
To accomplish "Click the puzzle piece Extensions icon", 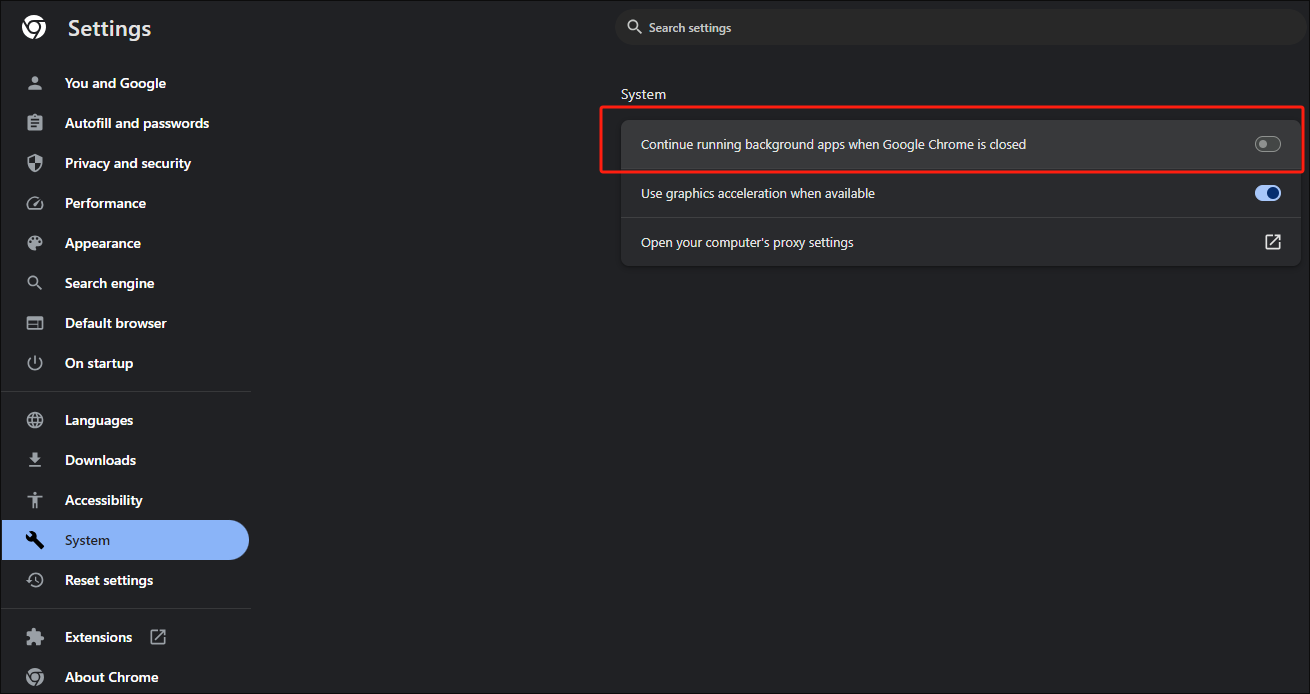I will tap(35, 637).
